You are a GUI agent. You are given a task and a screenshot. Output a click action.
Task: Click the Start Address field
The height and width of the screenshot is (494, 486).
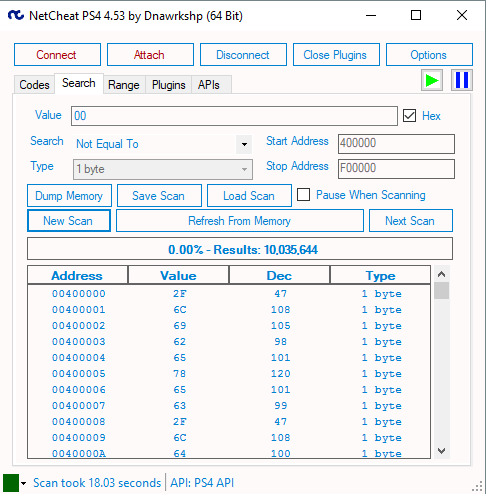tap(396, 144)
